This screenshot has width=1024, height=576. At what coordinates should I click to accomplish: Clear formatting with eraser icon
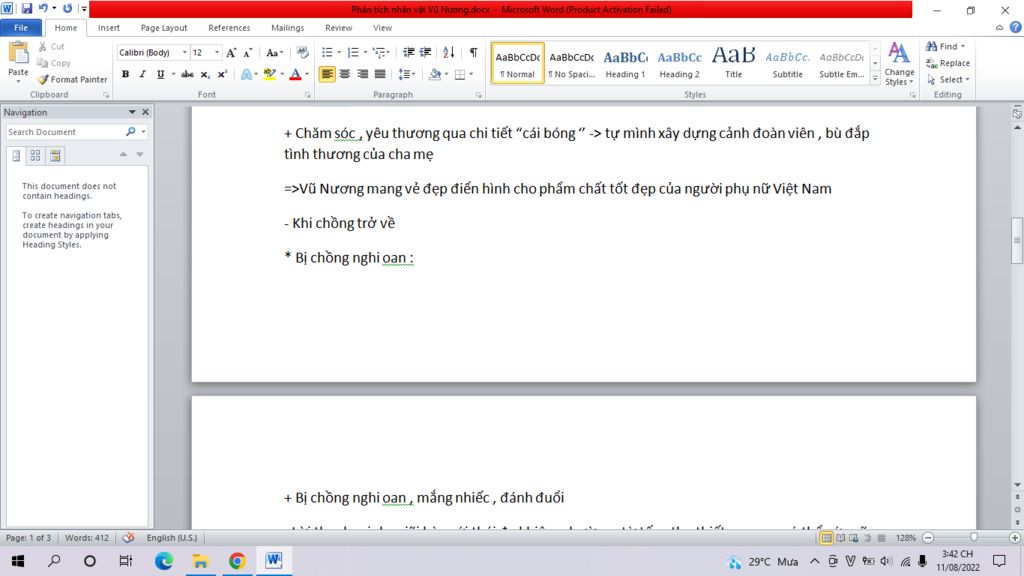(302, 52)
